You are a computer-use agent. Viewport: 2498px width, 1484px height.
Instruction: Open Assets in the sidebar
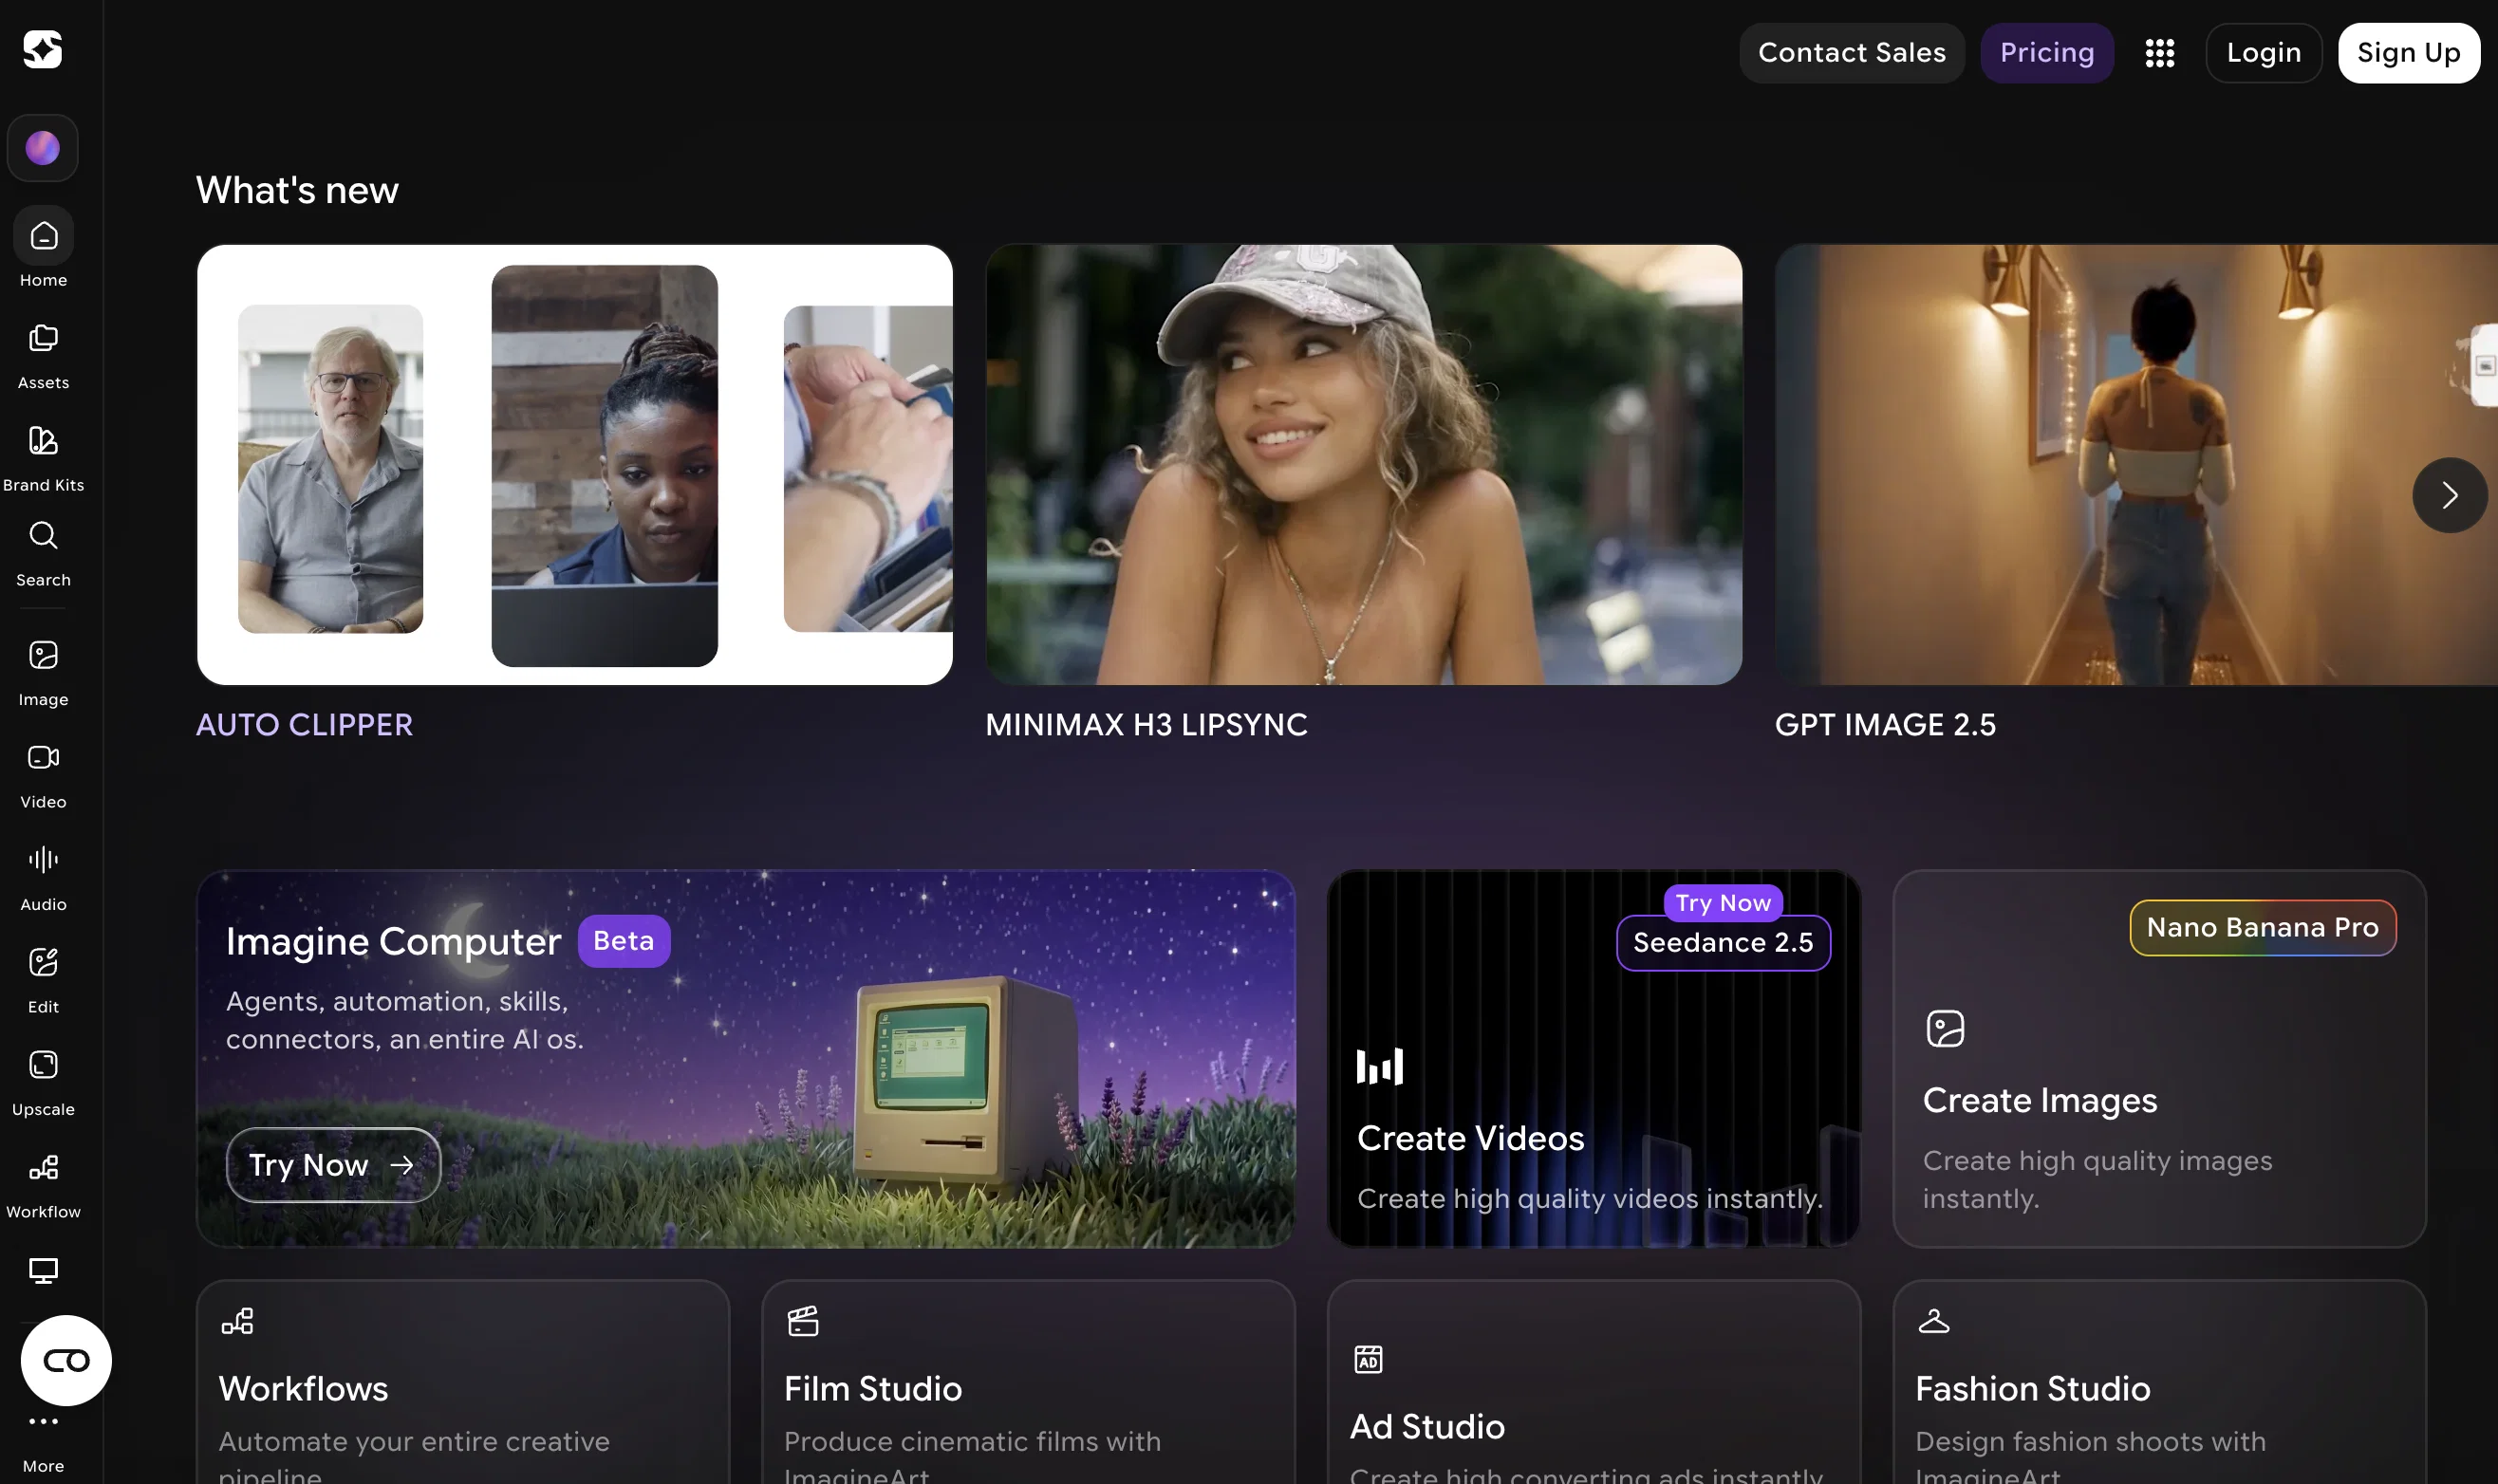pyautogui.click(x=43, y=355)
